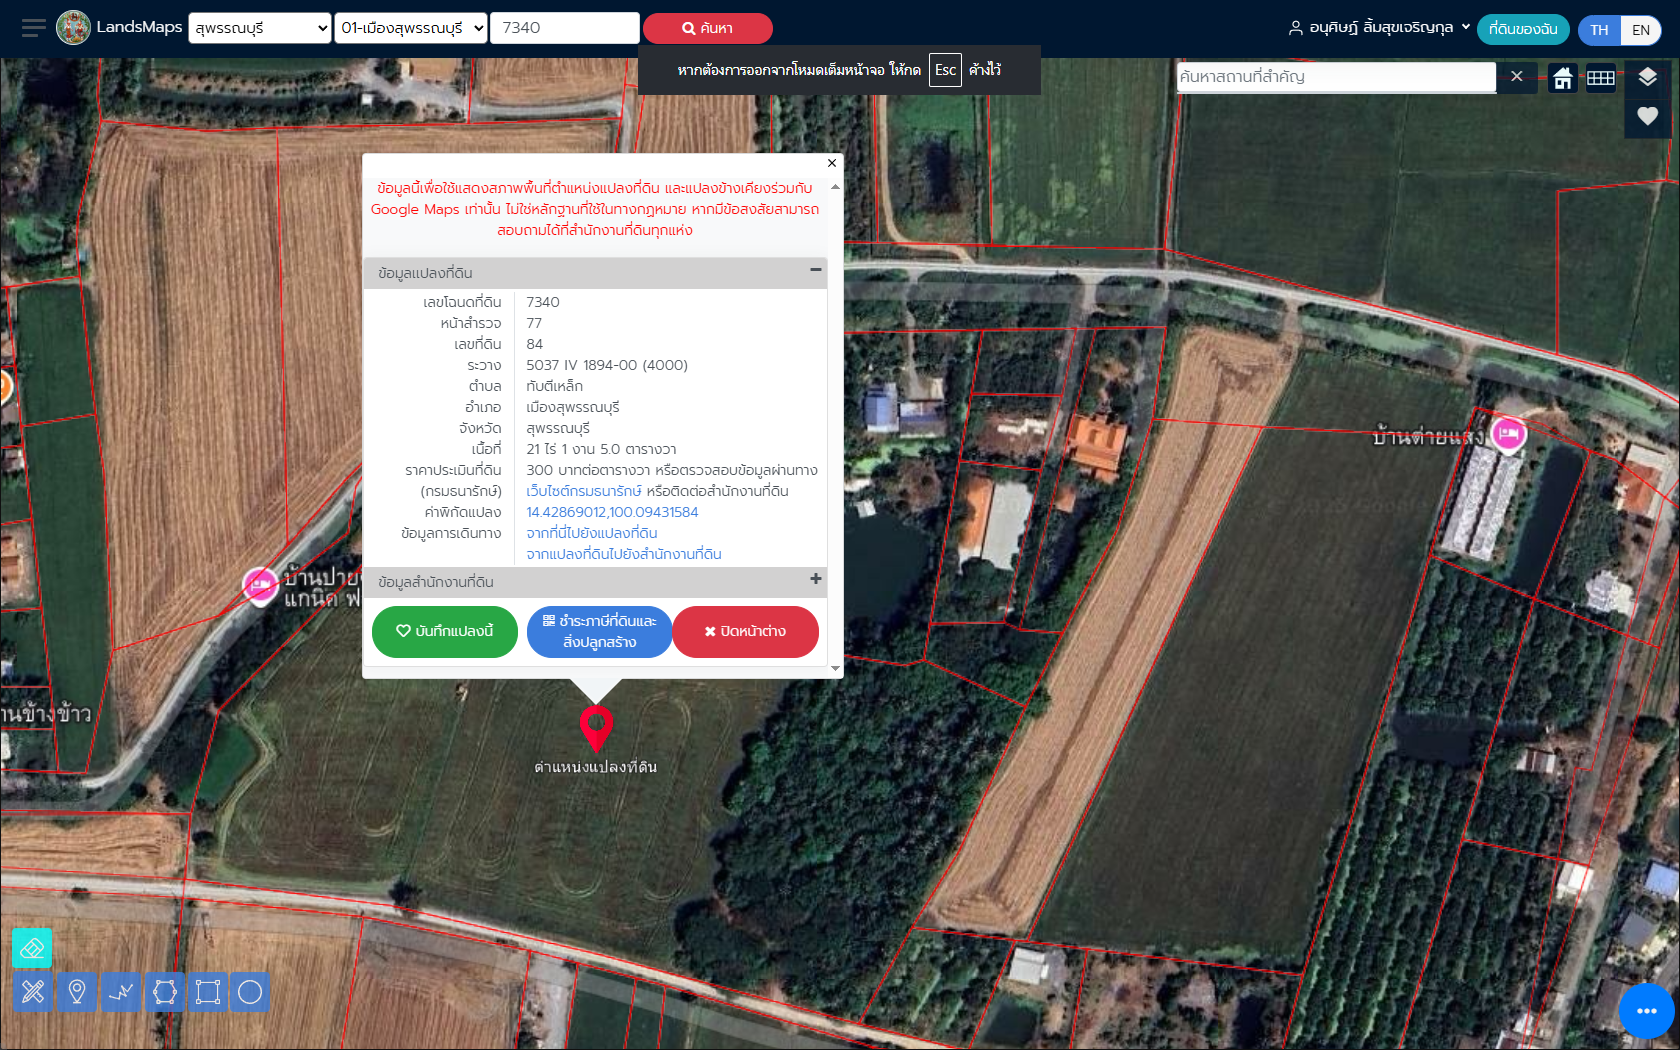This screenshot has width=1680, height=1050.
Task: Select the rectangle drawing tool
Action: click(x=208, y=992)
